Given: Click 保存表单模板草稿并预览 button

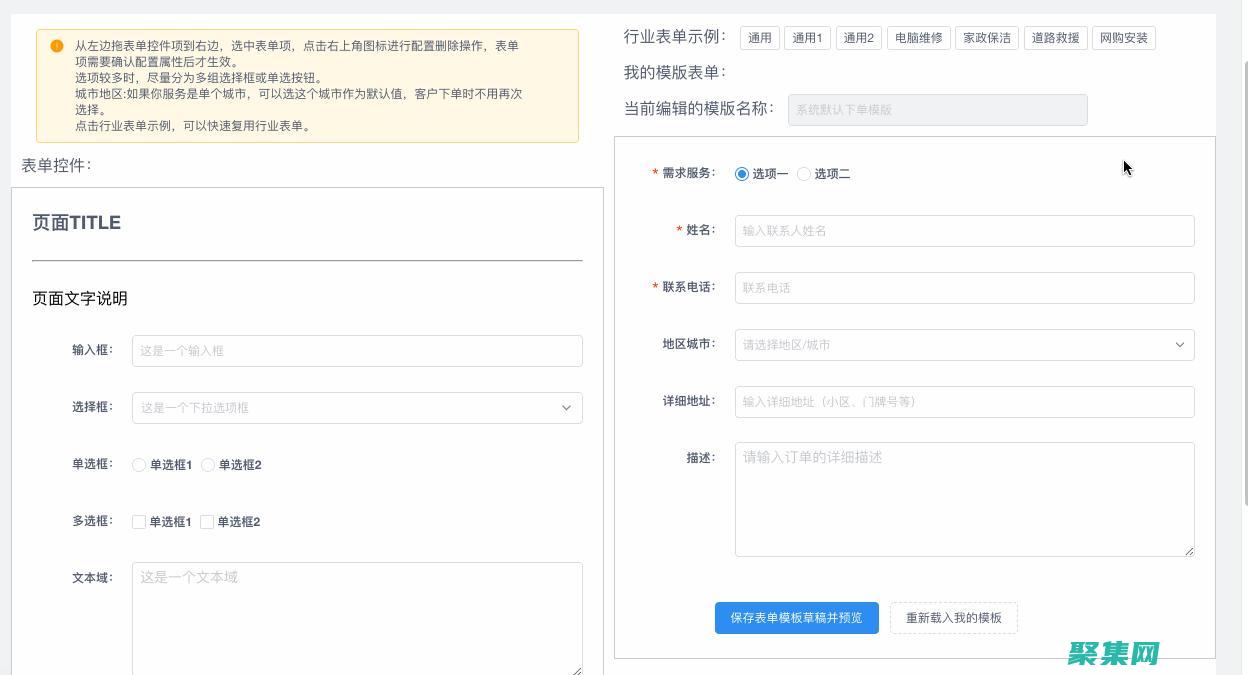Looking at the screenshot, I should (796, 618).
